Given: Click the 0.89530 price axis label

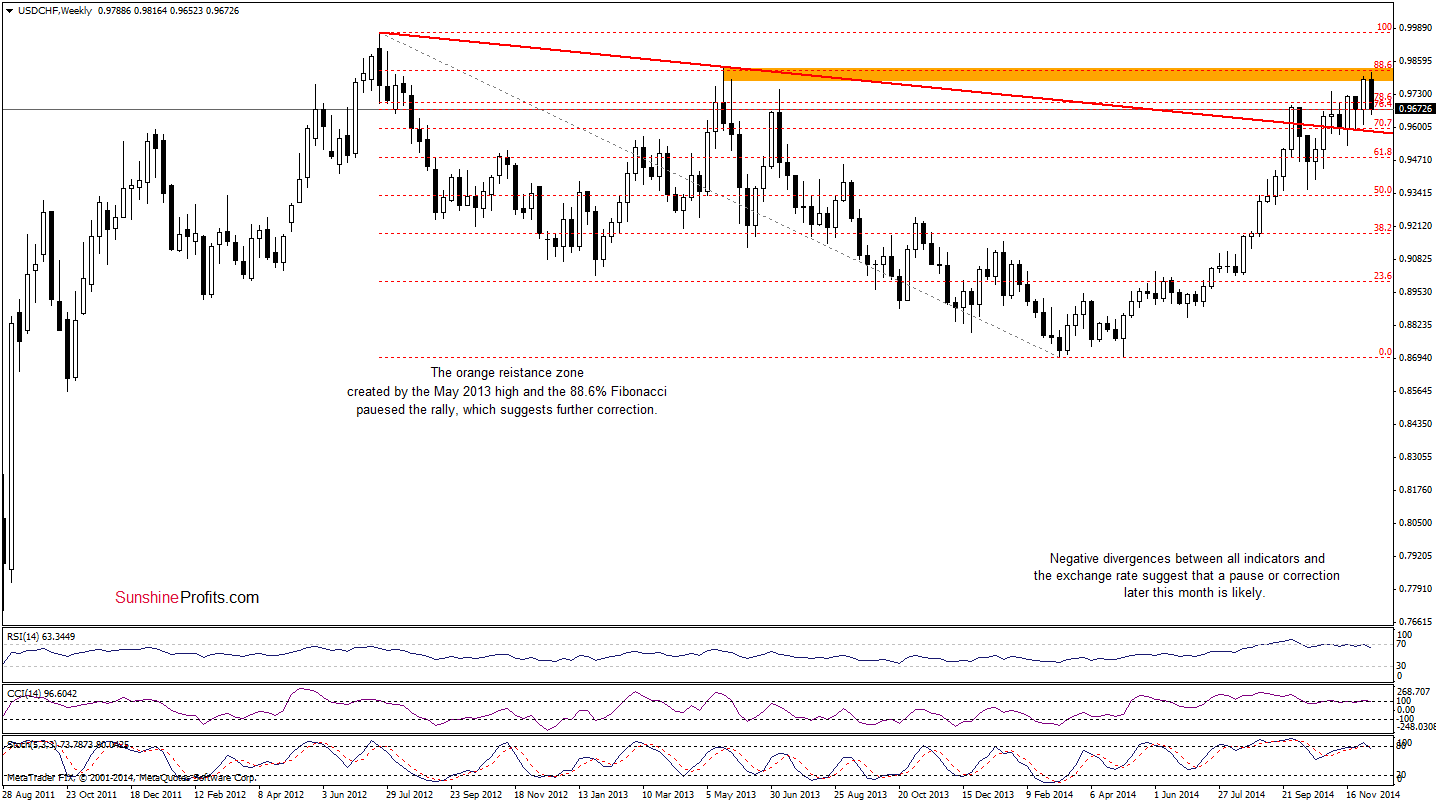Looking at the screenshot, I should [x=1415, y=292].
